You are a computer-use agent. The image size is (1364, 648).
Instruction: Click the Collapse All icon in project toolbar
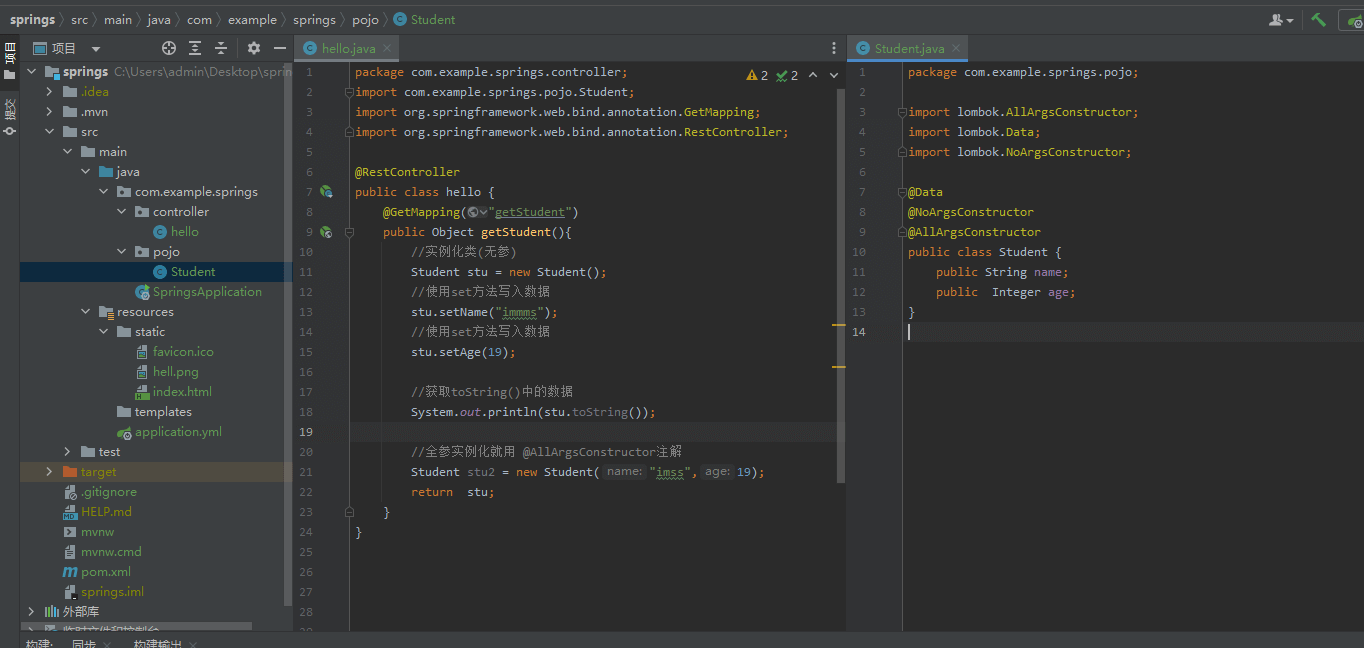tap(221, 48)
